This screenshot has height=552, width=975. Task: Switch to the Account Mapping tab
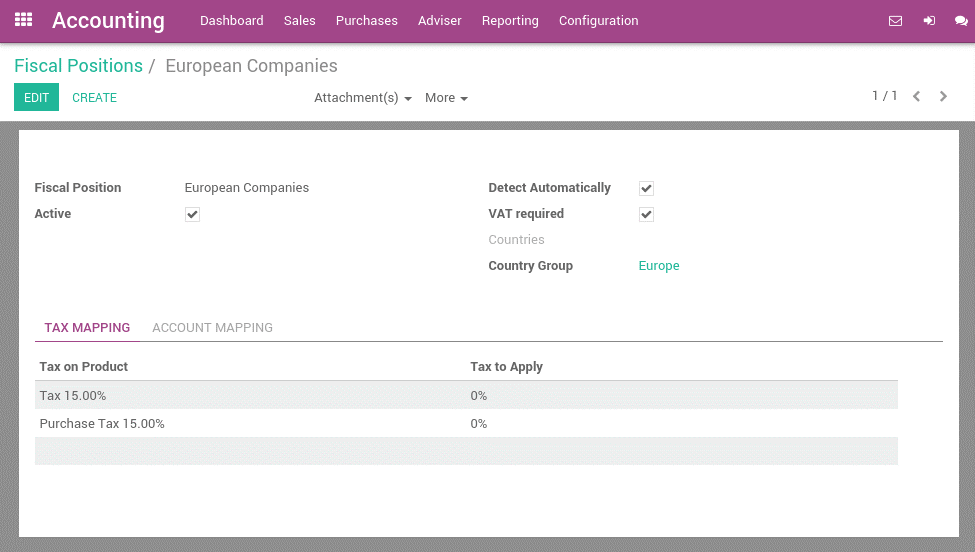(212, 327)
